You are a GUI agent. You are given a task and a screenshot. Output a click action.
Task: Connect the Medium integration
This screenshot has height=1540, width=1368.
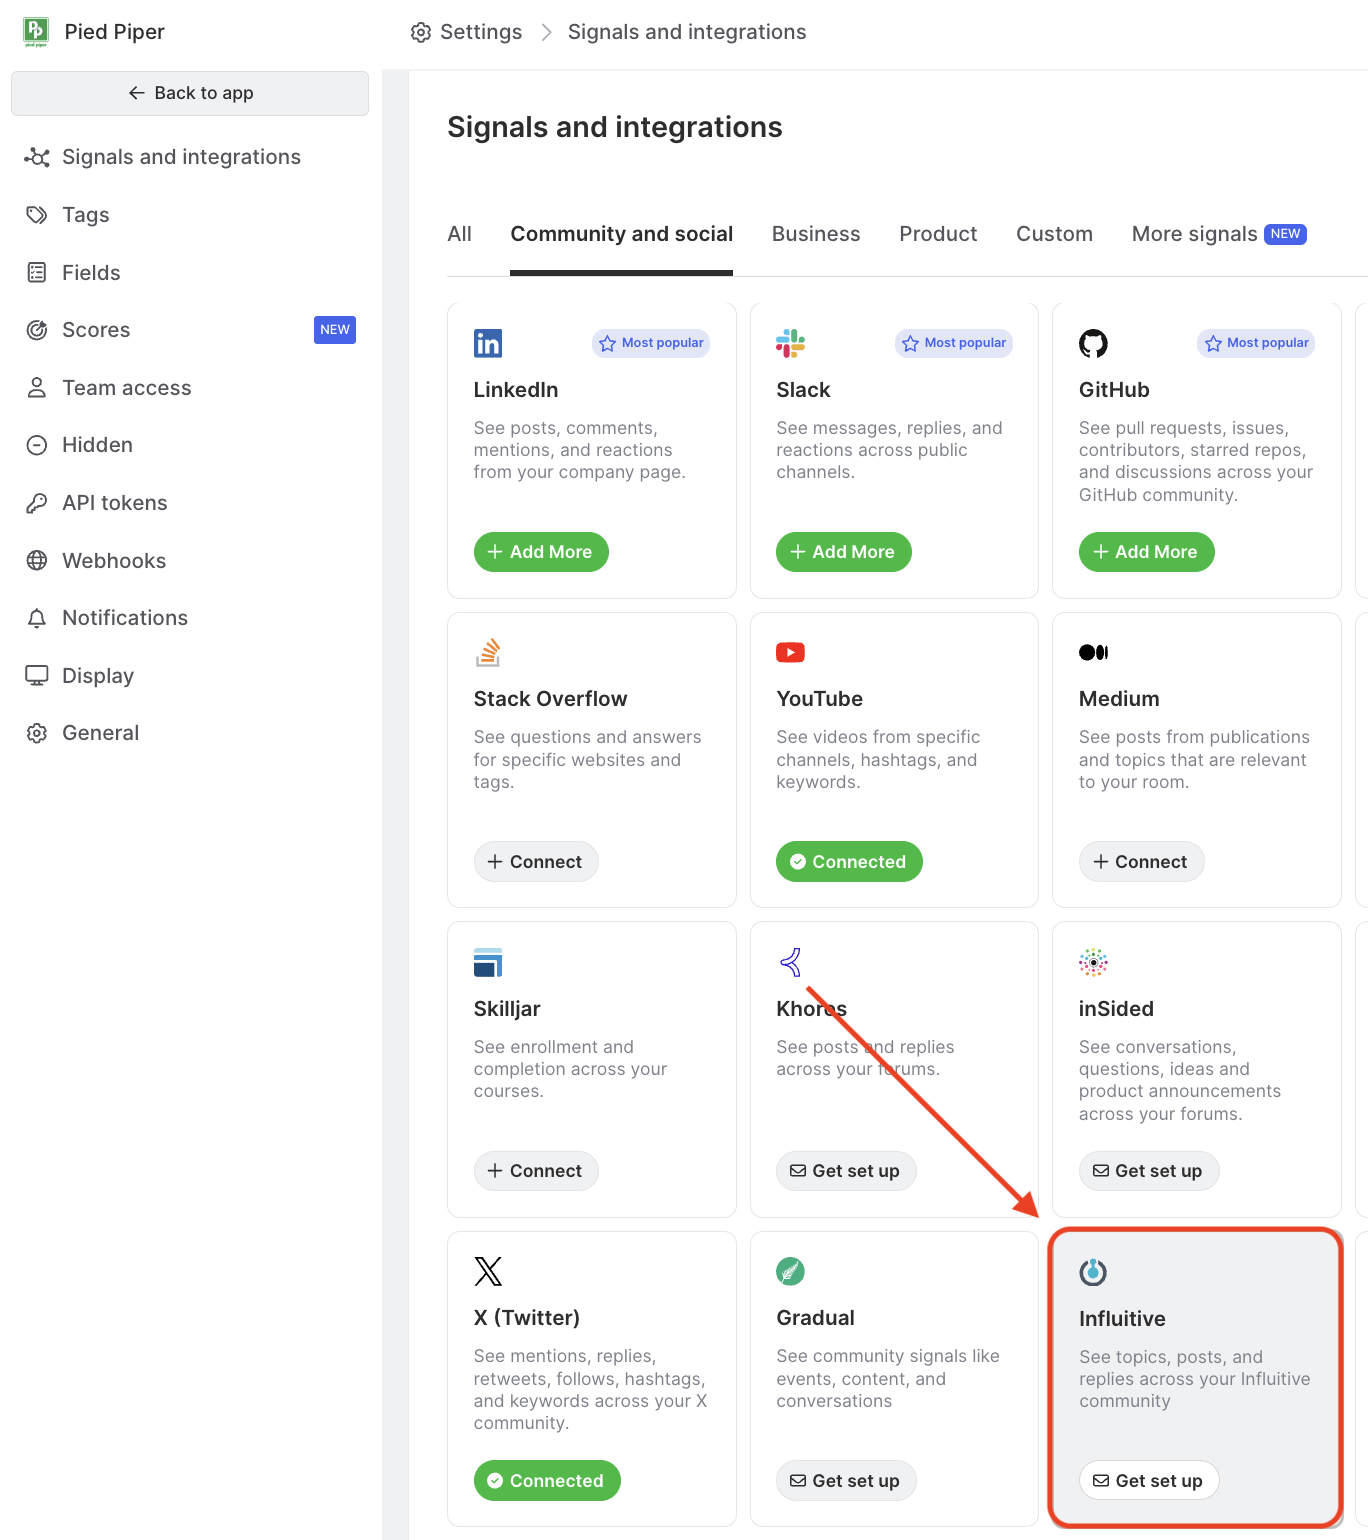(1141, 861)
